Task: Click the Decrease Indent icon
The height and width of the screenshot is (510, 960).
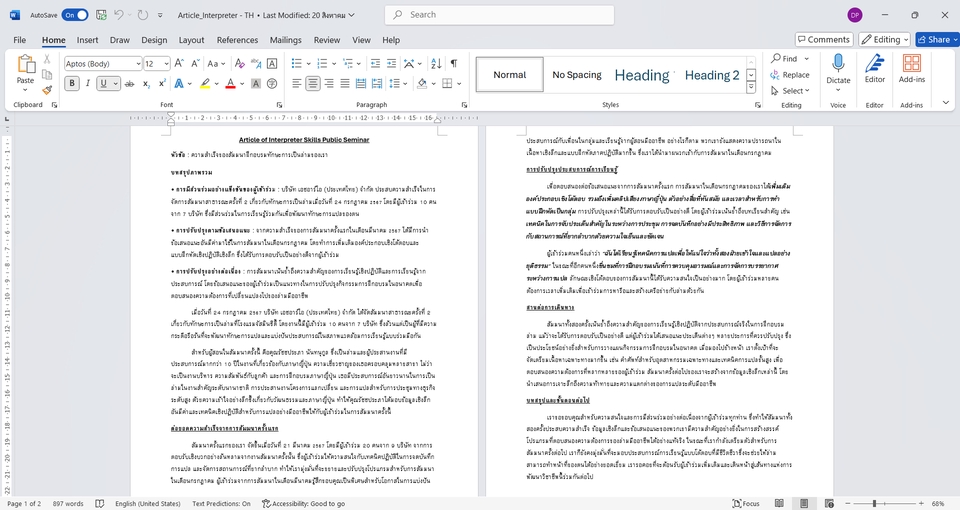Action: pyautogui.click(x=375, y=63)
